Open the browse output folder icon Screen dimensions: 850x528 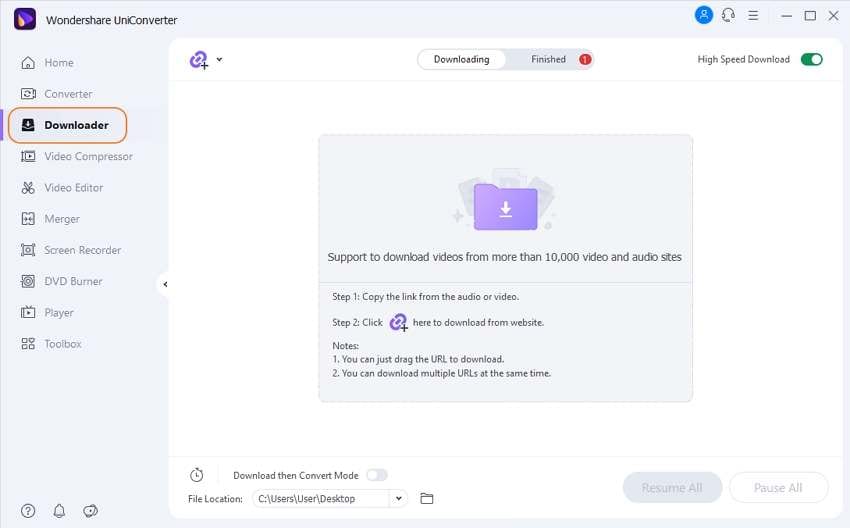pyautogui.click(x=427, y=499)
